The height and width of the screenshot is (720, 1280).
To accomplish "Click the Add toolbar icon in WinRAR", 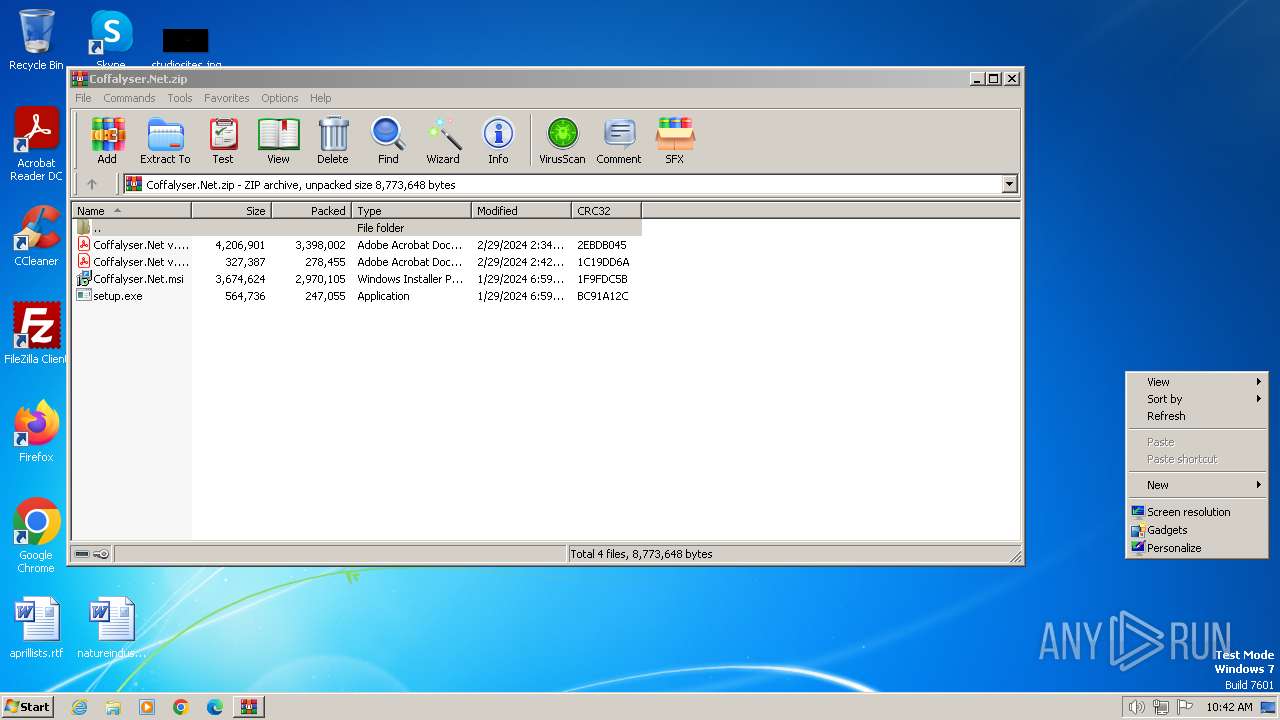I will (107, 141).
